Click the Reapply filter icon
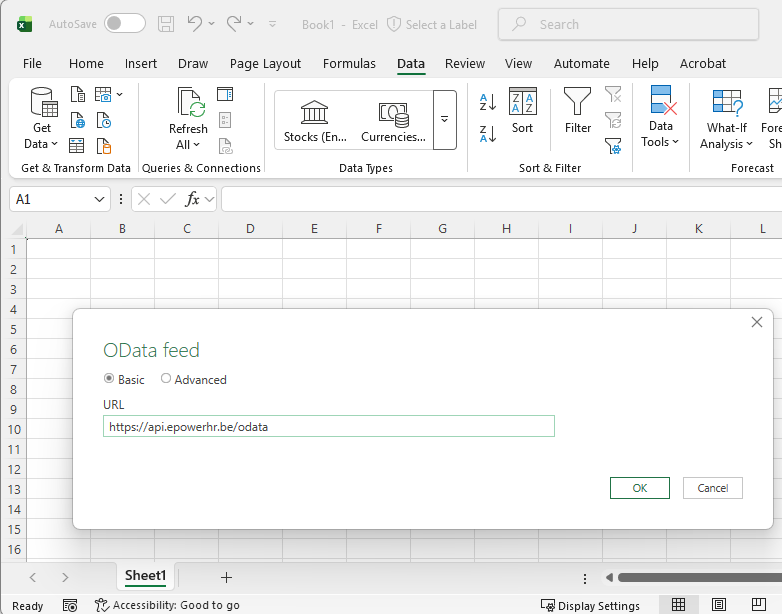782x614 pixels. [613, 120]
